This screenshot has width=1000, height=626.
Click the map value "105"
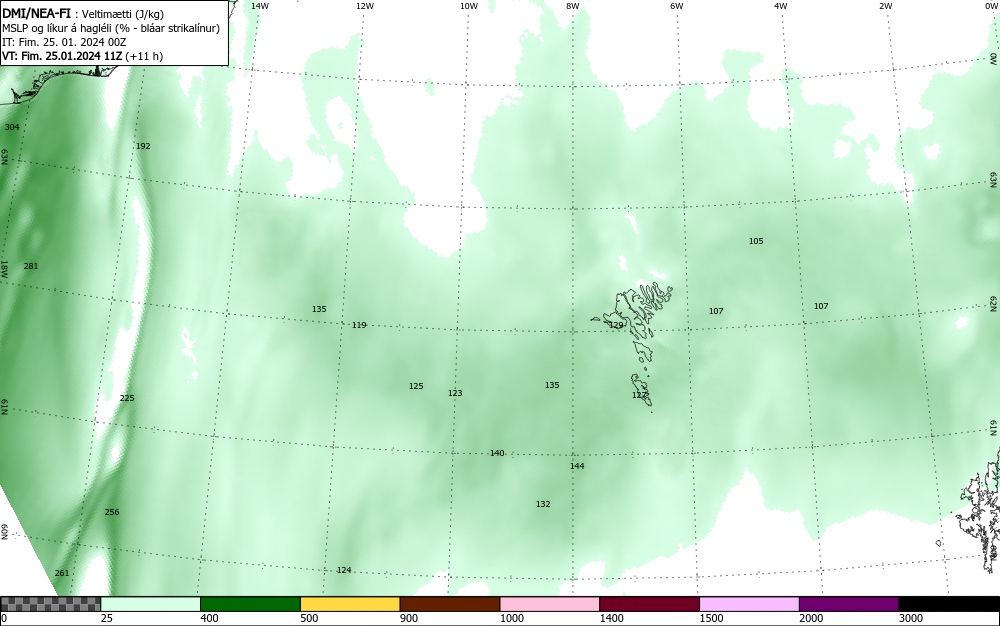pos(756,241)
